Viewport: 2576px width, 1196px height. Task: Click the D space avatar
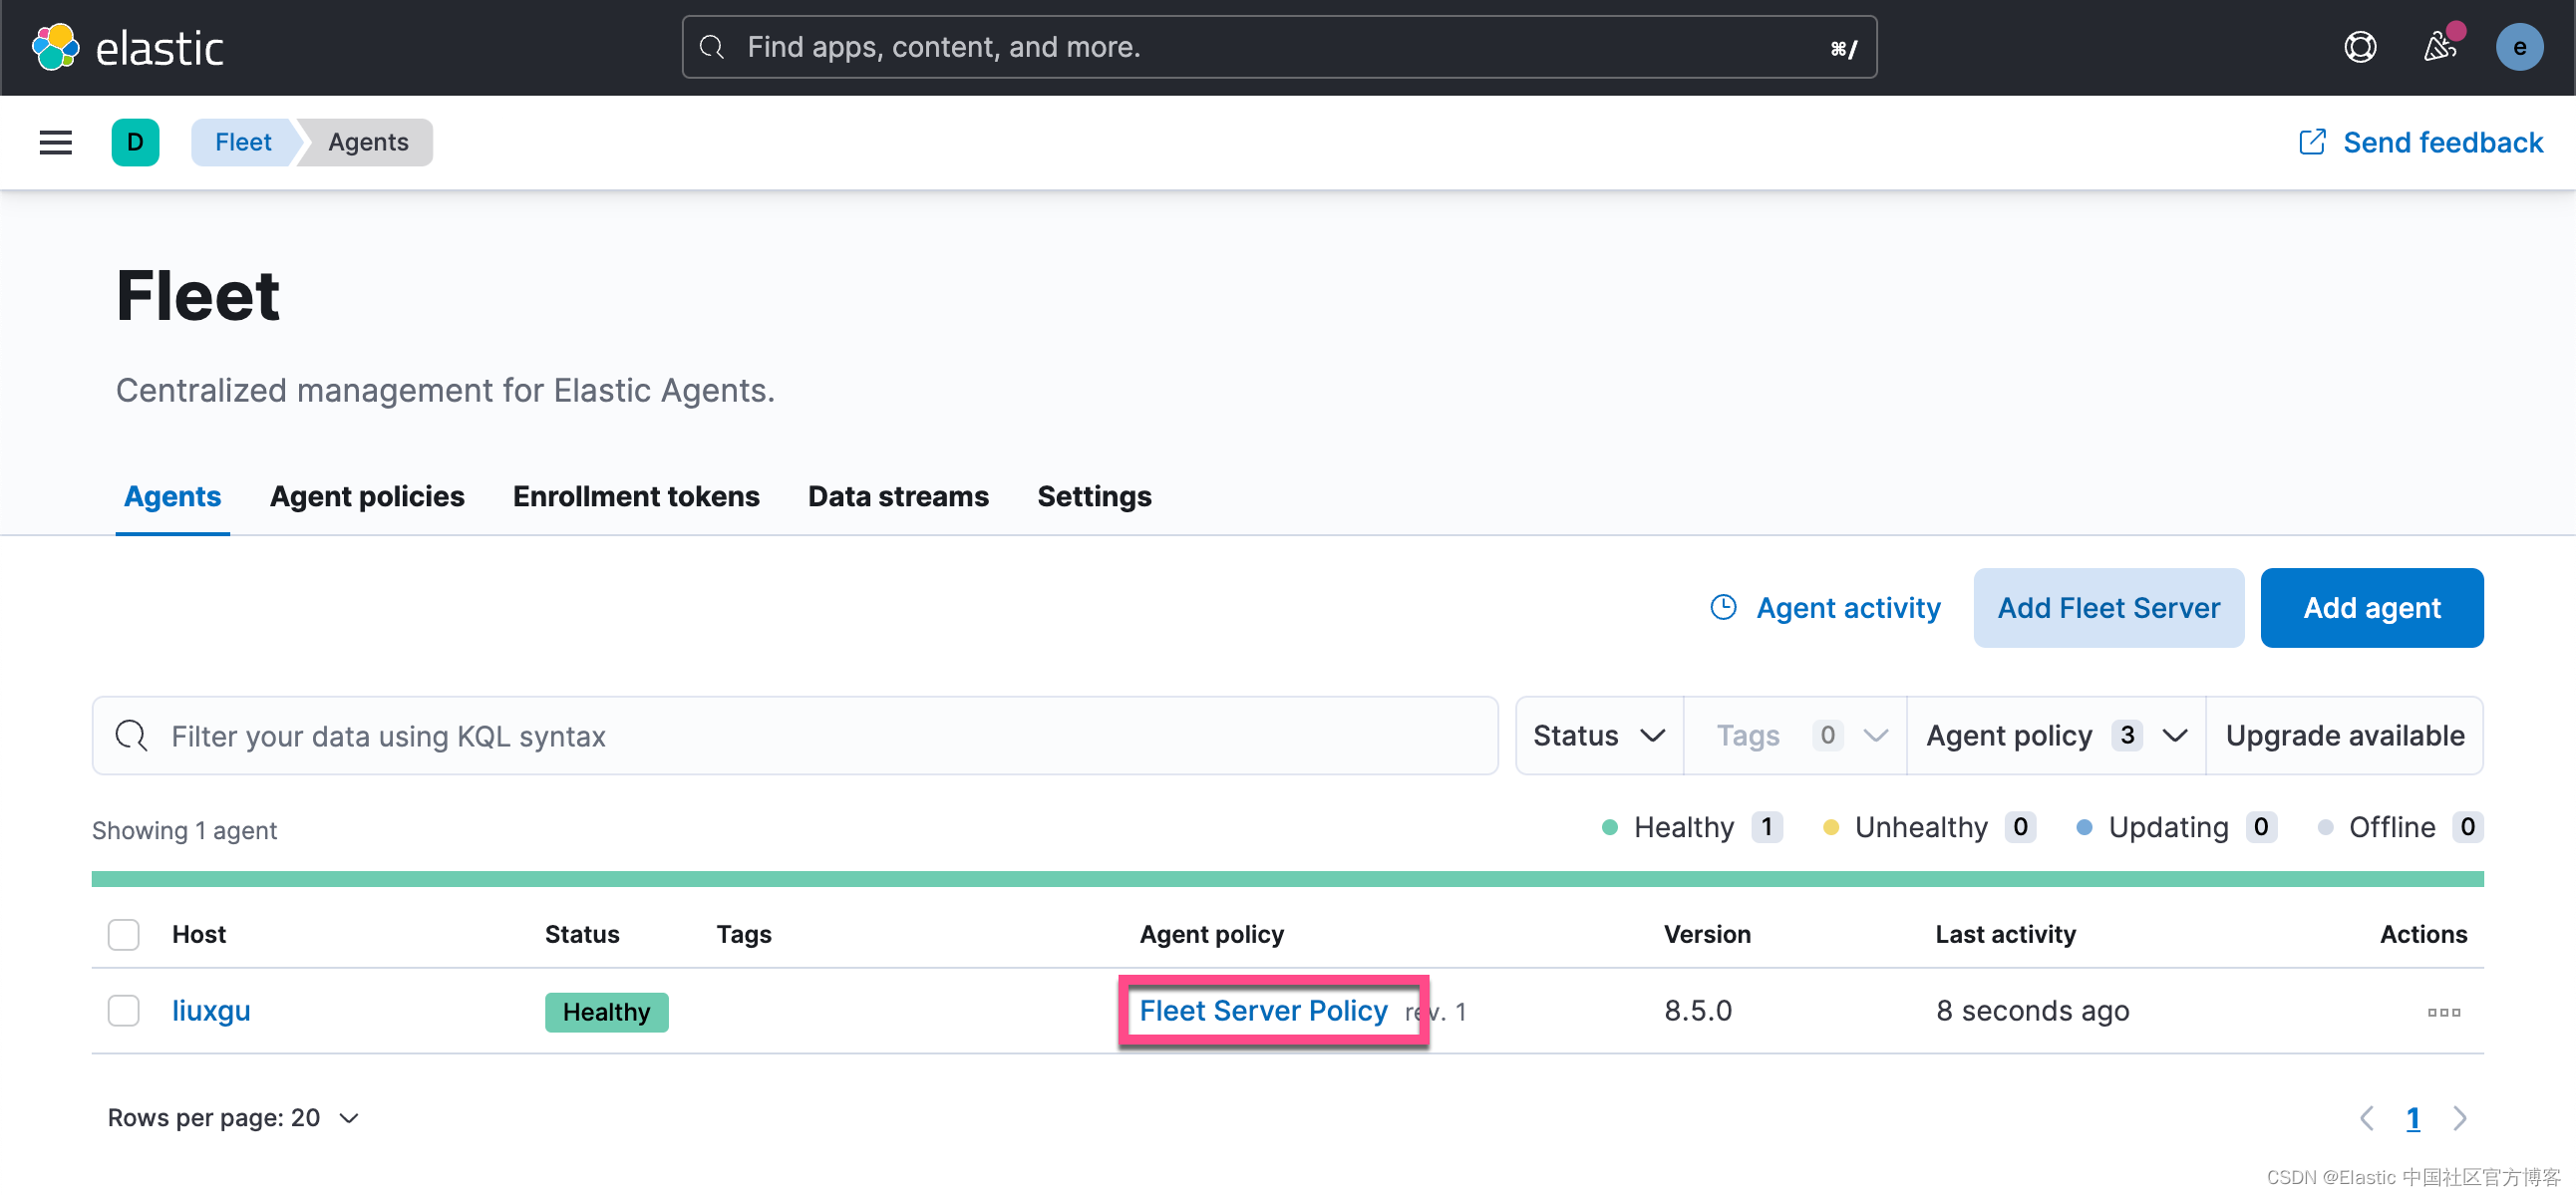click(135, 142)
